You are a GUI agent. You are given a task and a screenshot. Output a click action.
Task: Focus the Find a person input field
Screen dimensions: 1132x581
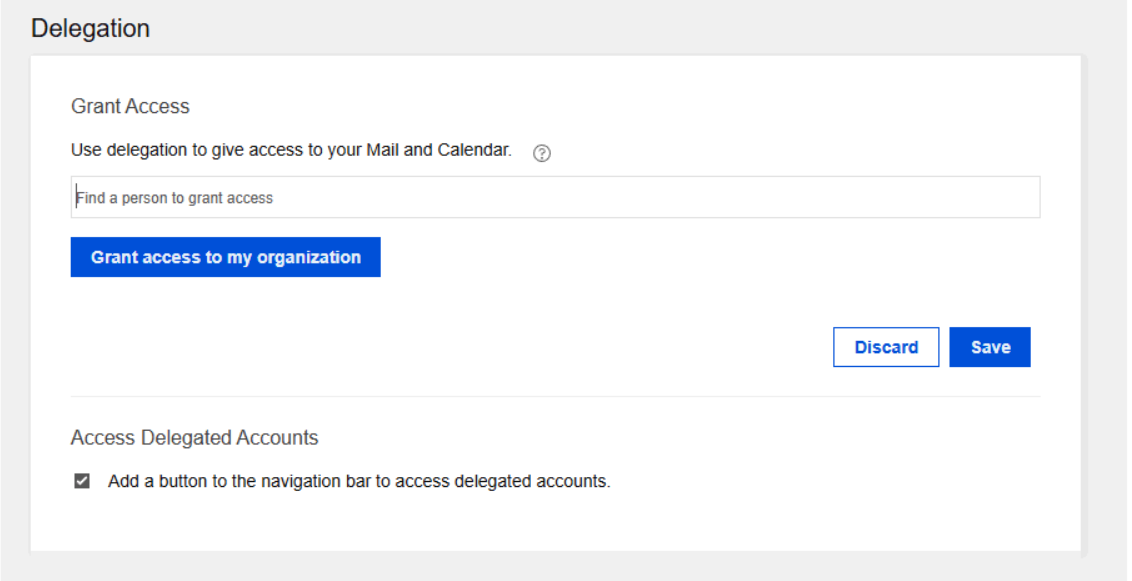click(555, 198)
